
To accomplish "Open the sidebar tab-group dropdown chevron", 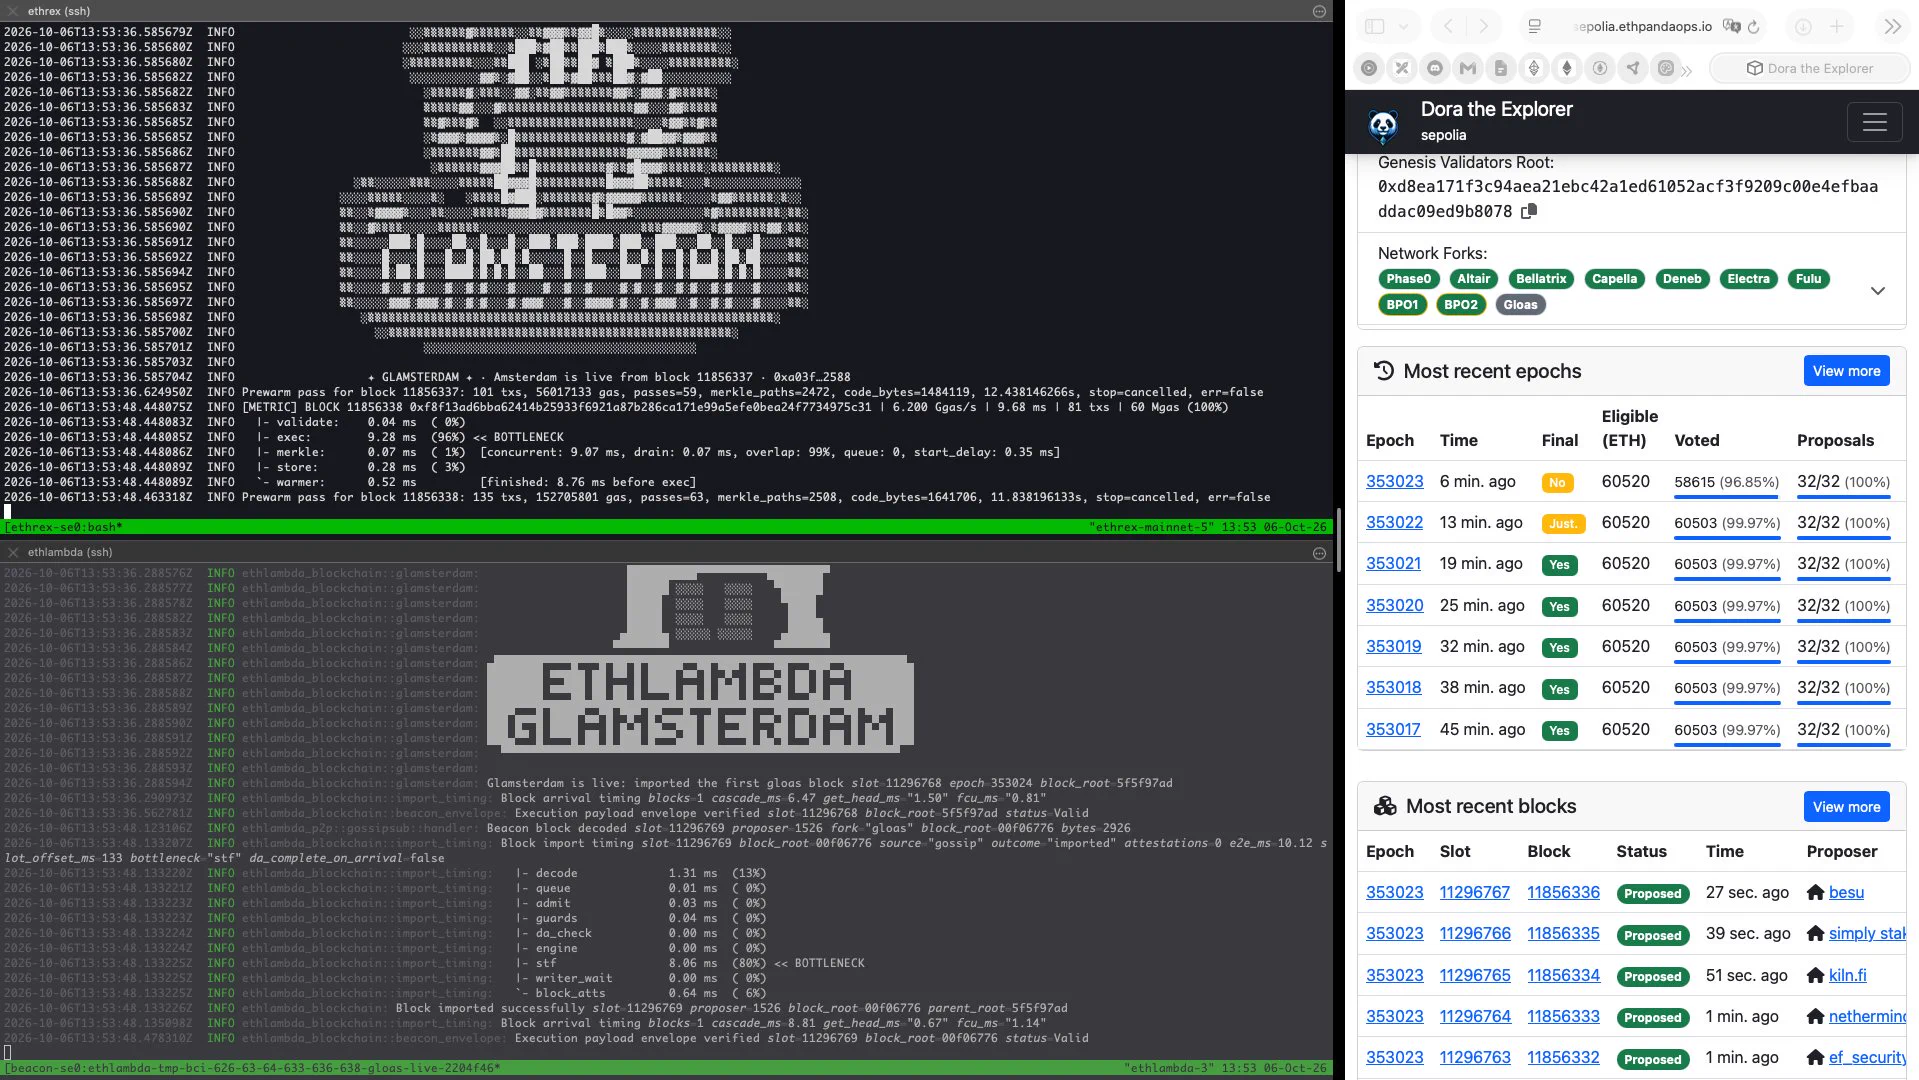I will pos(1403,27).
